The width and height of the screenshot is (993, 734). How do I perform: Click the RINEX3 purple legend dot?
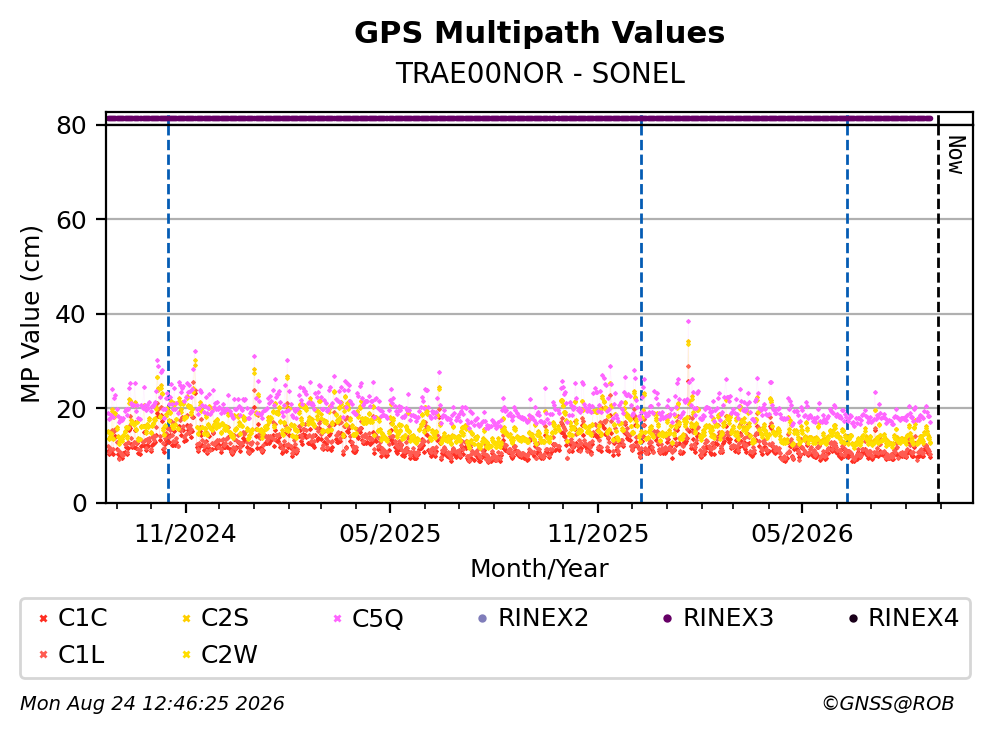[x=667, y=618]
